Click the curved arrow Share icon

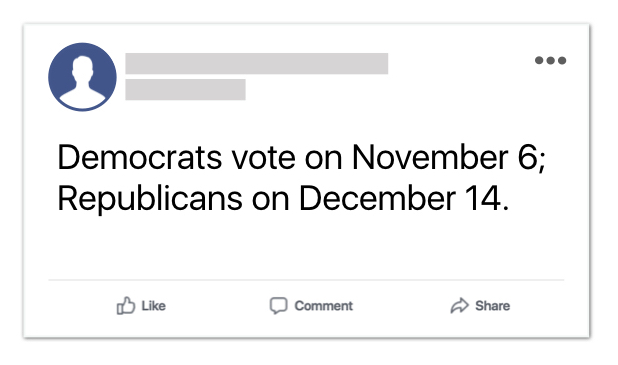point(460,305)
